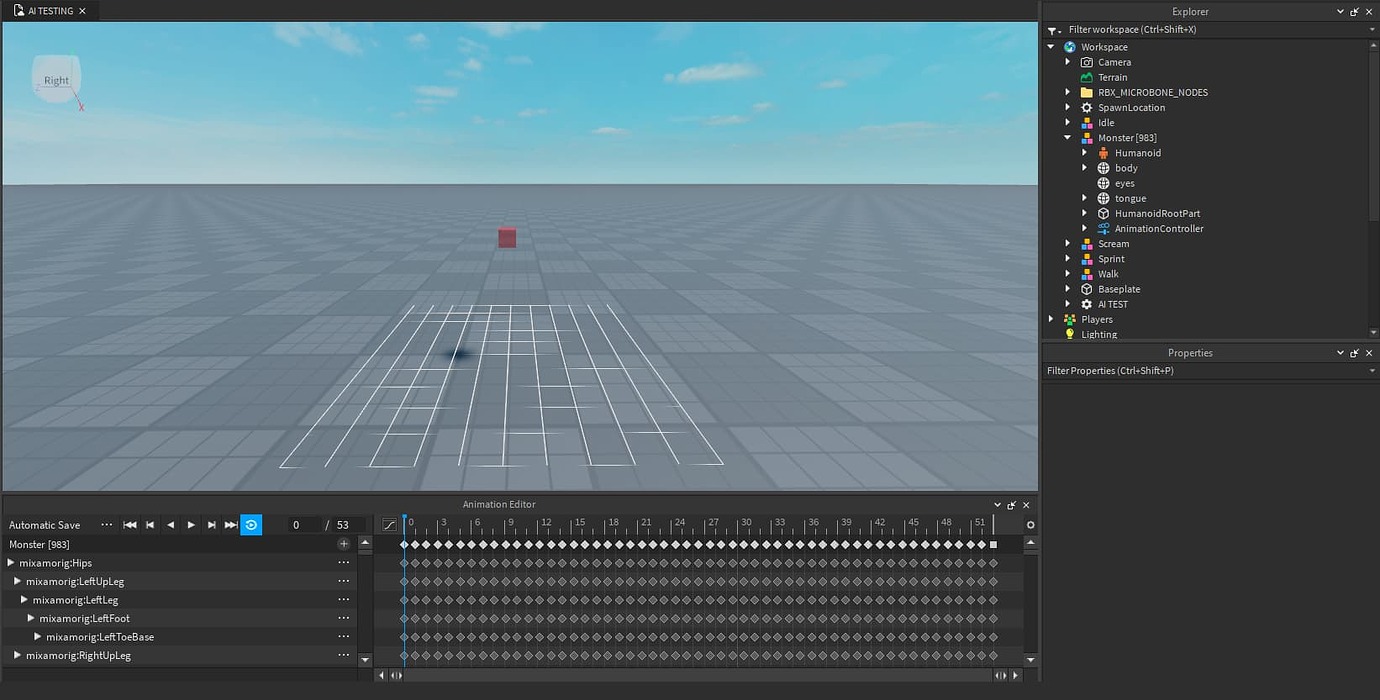Expand the mixamorig:Hips track

click(10, 562)
